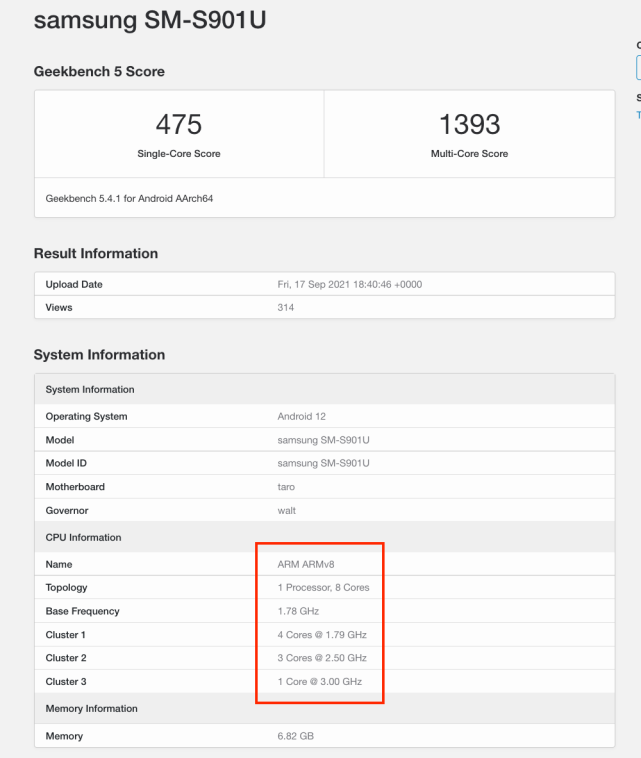Click the Motherboard value taro
This screenshot has width=641, height=758.
coord(286,487)
